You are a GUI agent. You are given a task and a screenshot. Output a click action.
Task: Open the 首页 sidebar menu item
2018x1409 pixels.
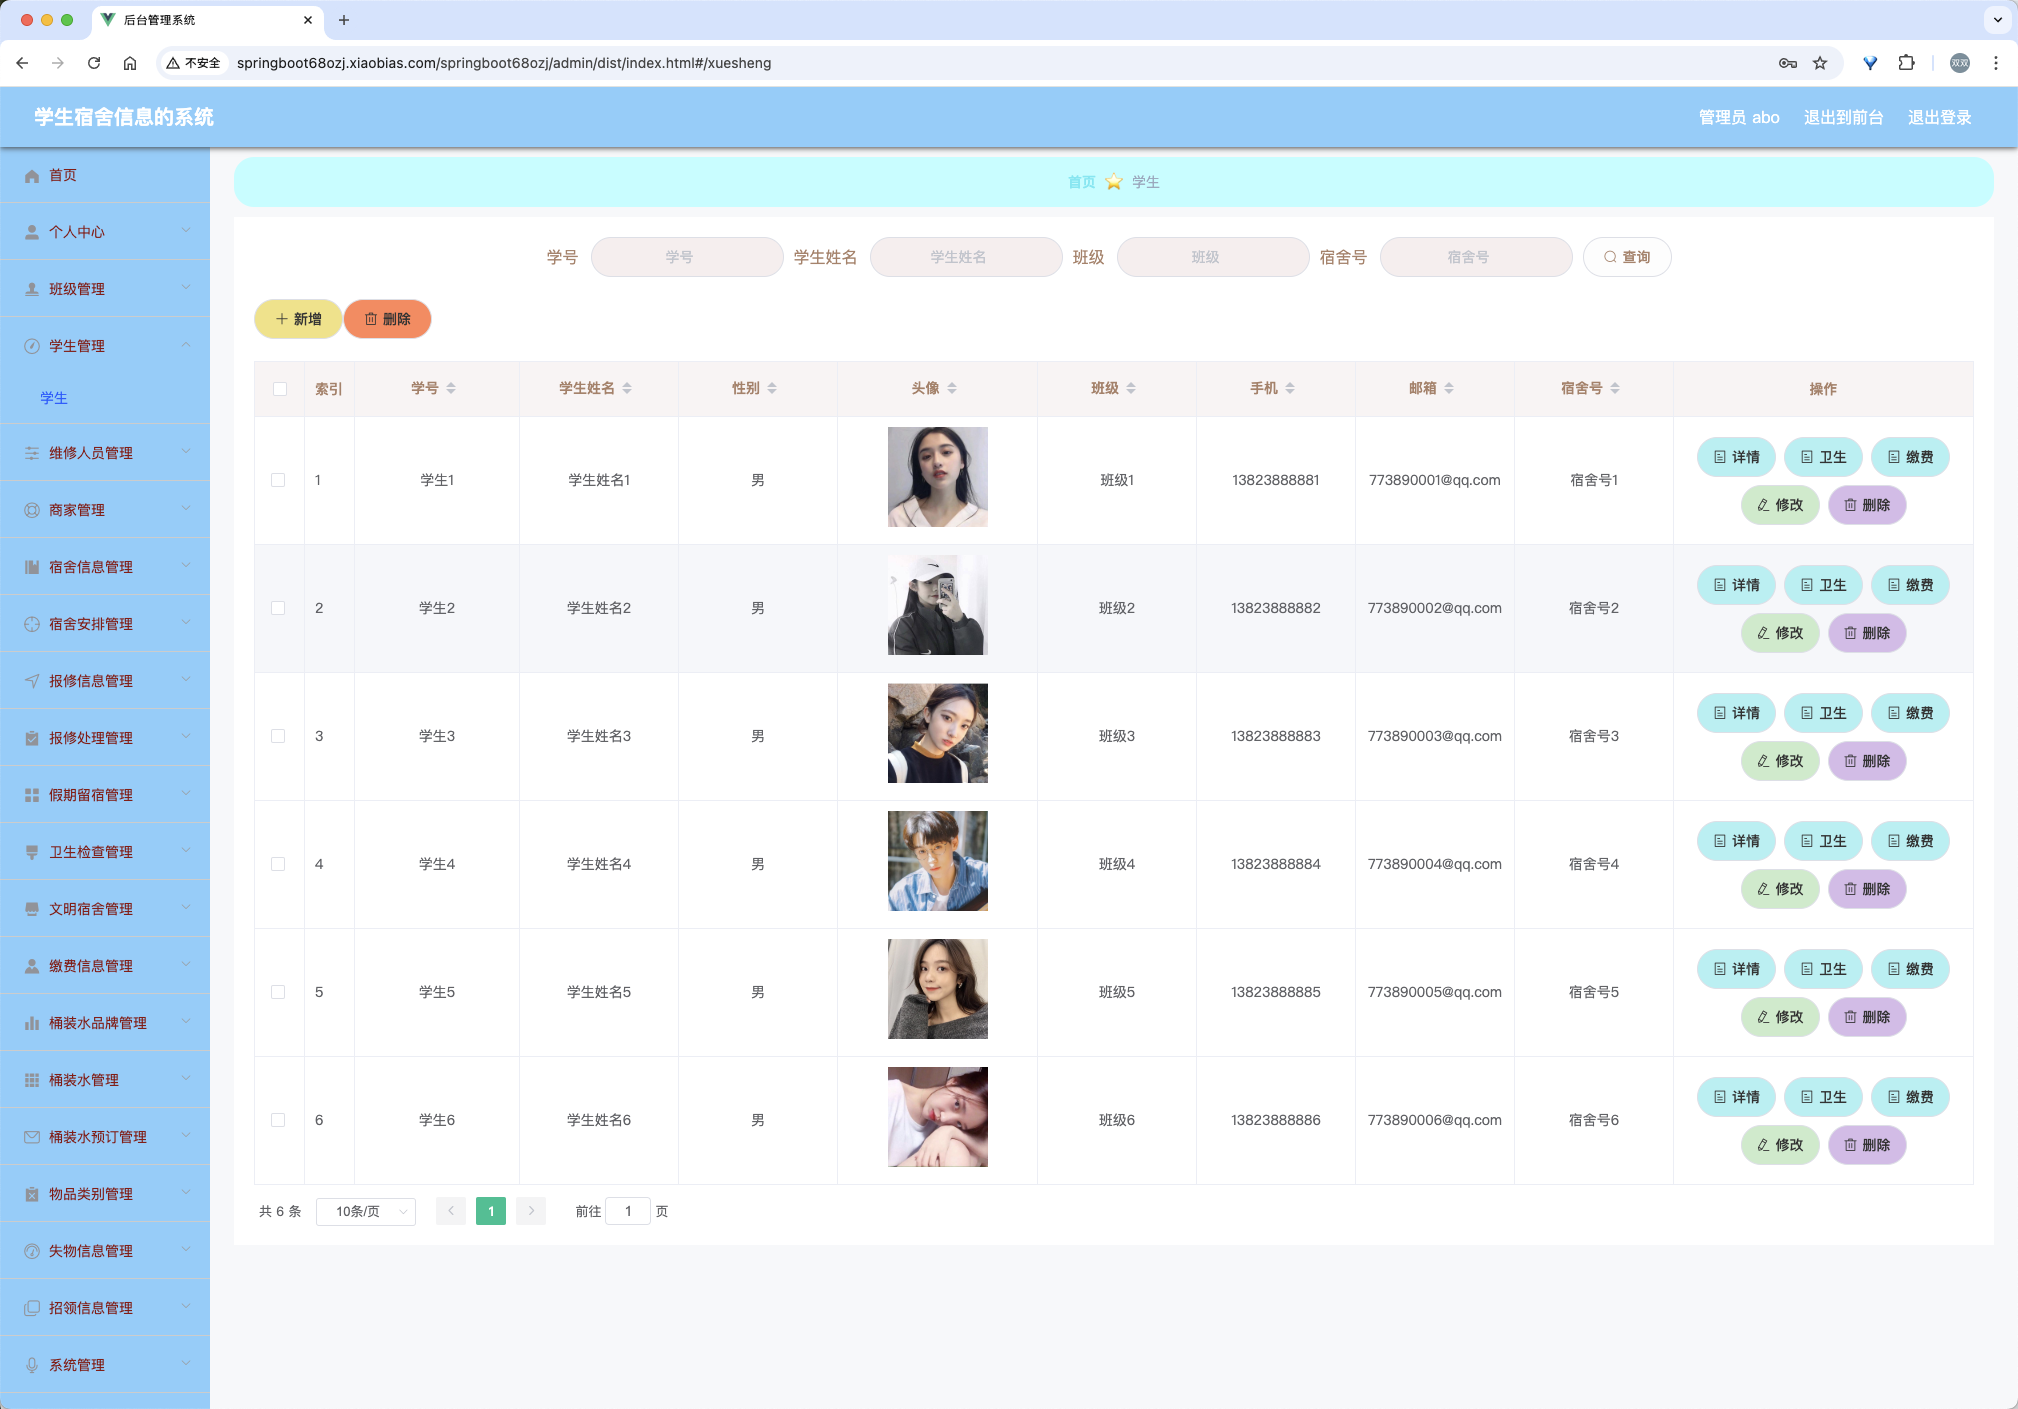[105, 176]
